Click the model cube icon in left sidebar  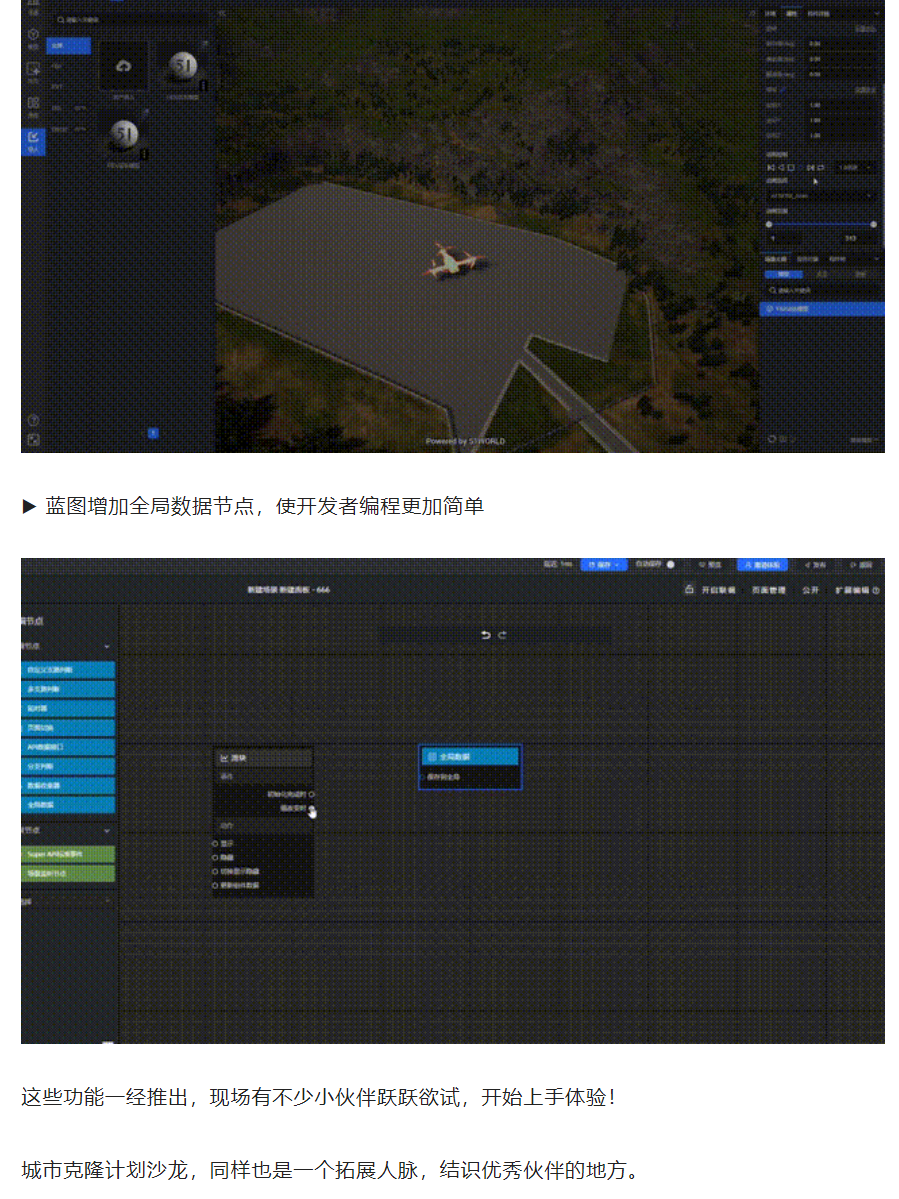33,35
